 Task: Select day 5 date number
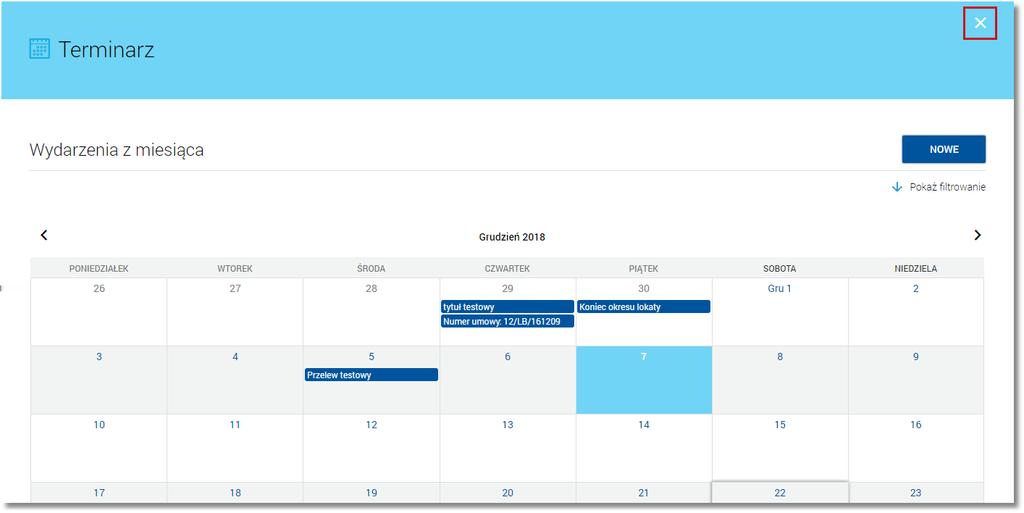click(372, 356)
